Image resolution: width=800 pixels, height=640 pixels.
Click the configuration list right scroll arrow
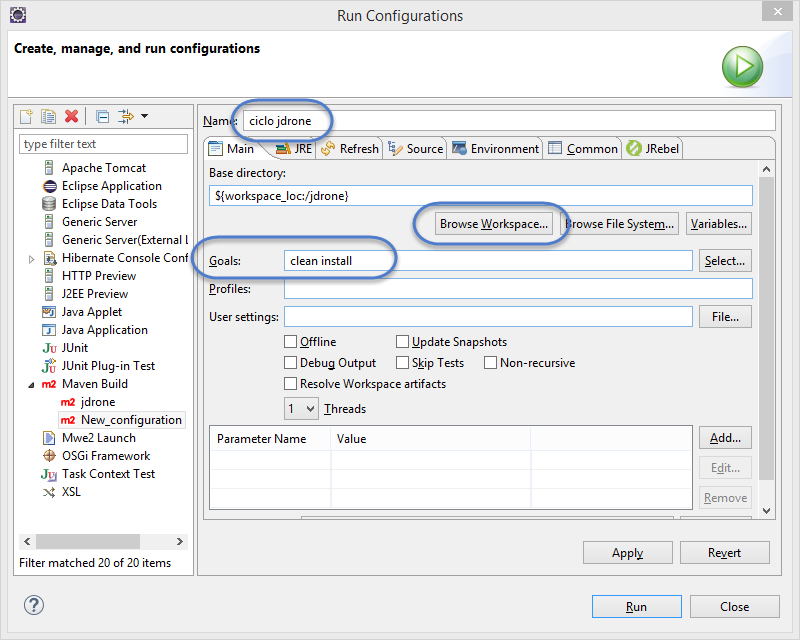point(180,541)
